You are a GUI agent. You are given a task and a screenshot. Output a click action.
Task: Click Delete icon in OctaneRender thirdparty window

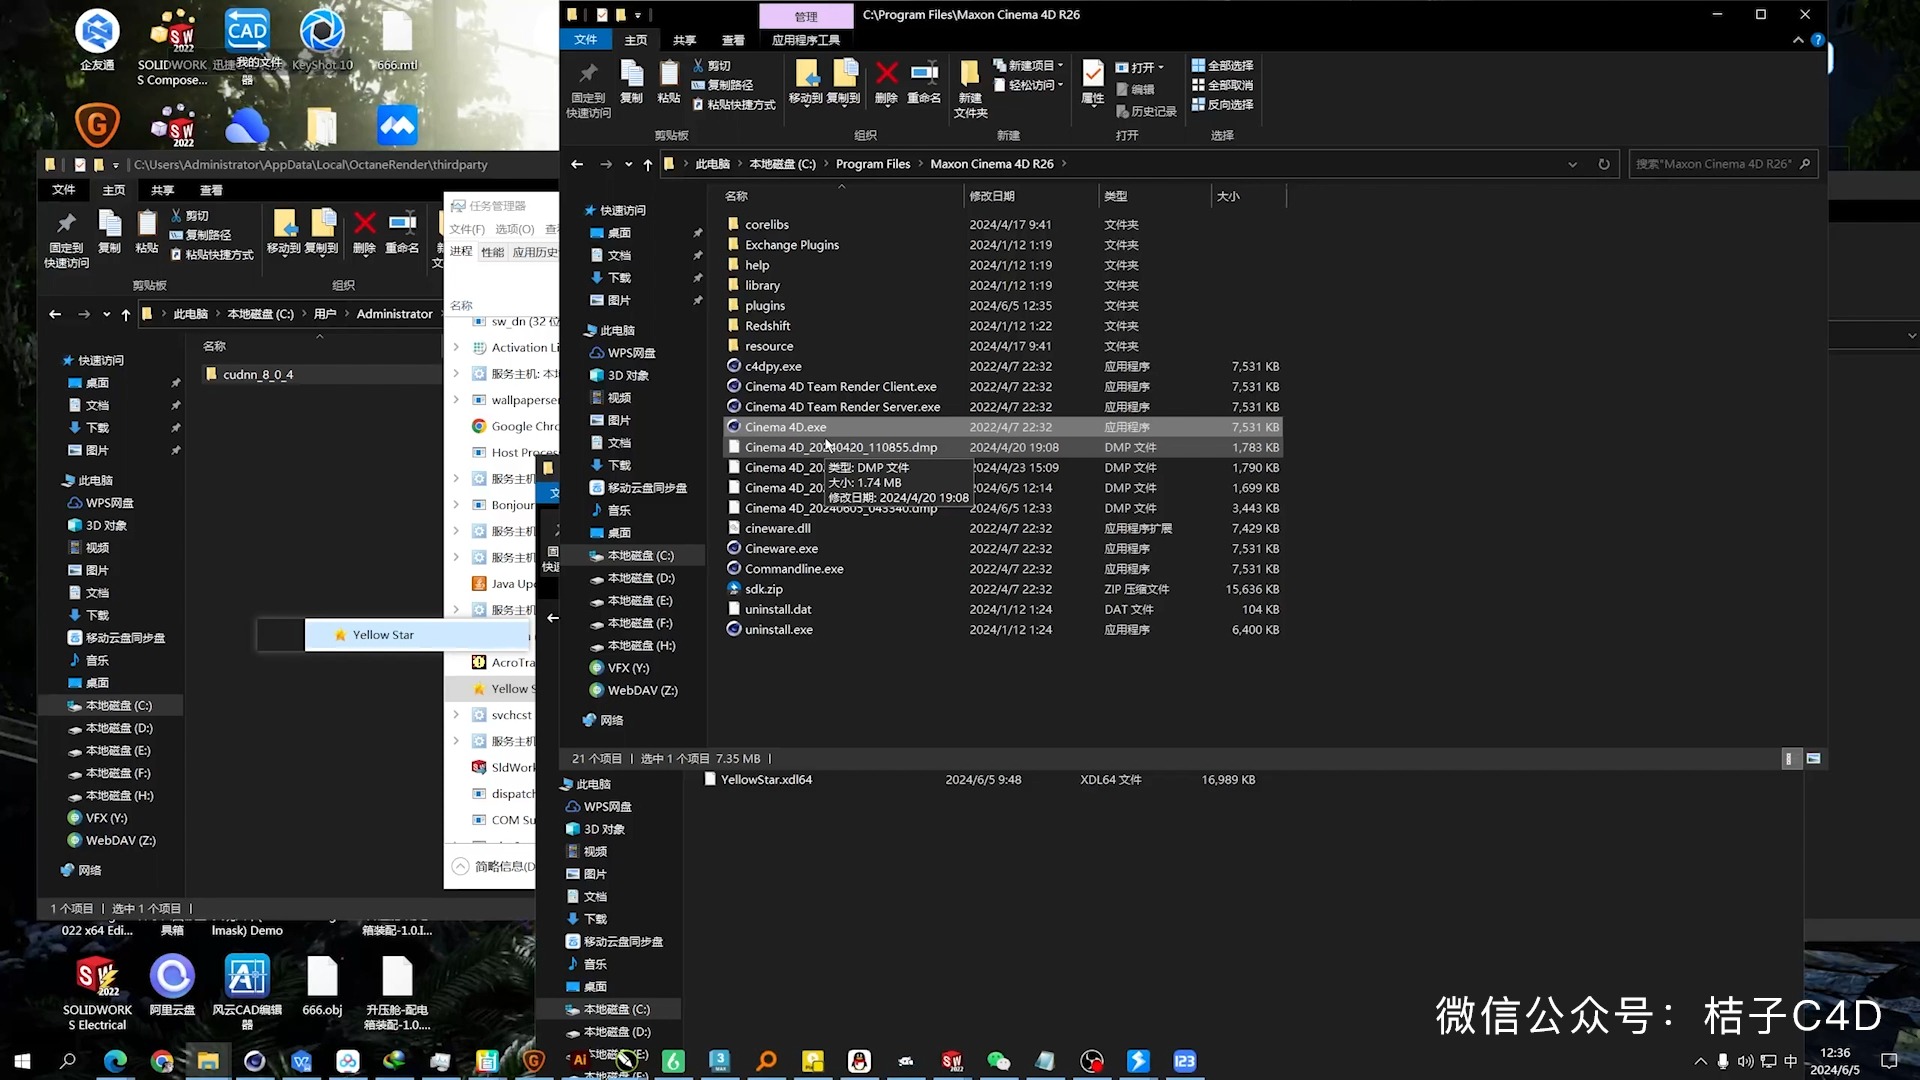pyautogui.click(x=365, y=231)
